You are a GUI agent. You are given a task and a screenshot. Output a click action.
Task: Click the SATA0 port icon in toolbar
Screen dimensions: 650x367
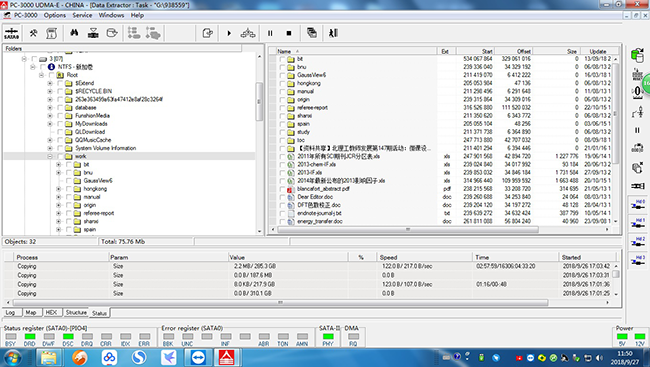(11, 33)
